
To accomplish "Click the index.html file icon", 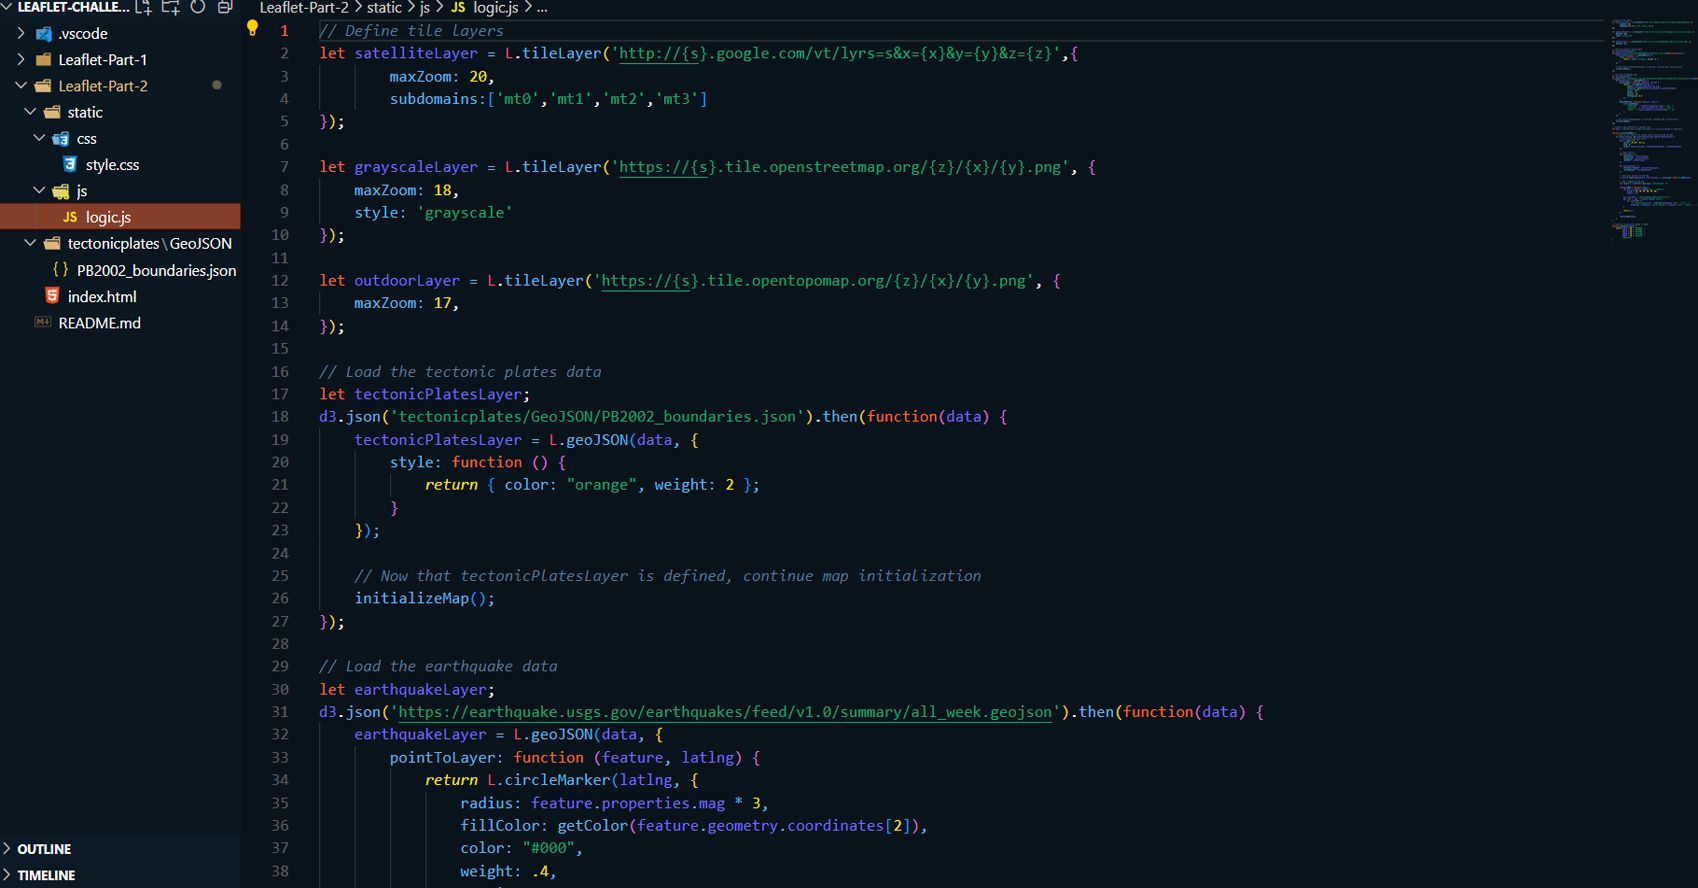I will click(52, 296).
